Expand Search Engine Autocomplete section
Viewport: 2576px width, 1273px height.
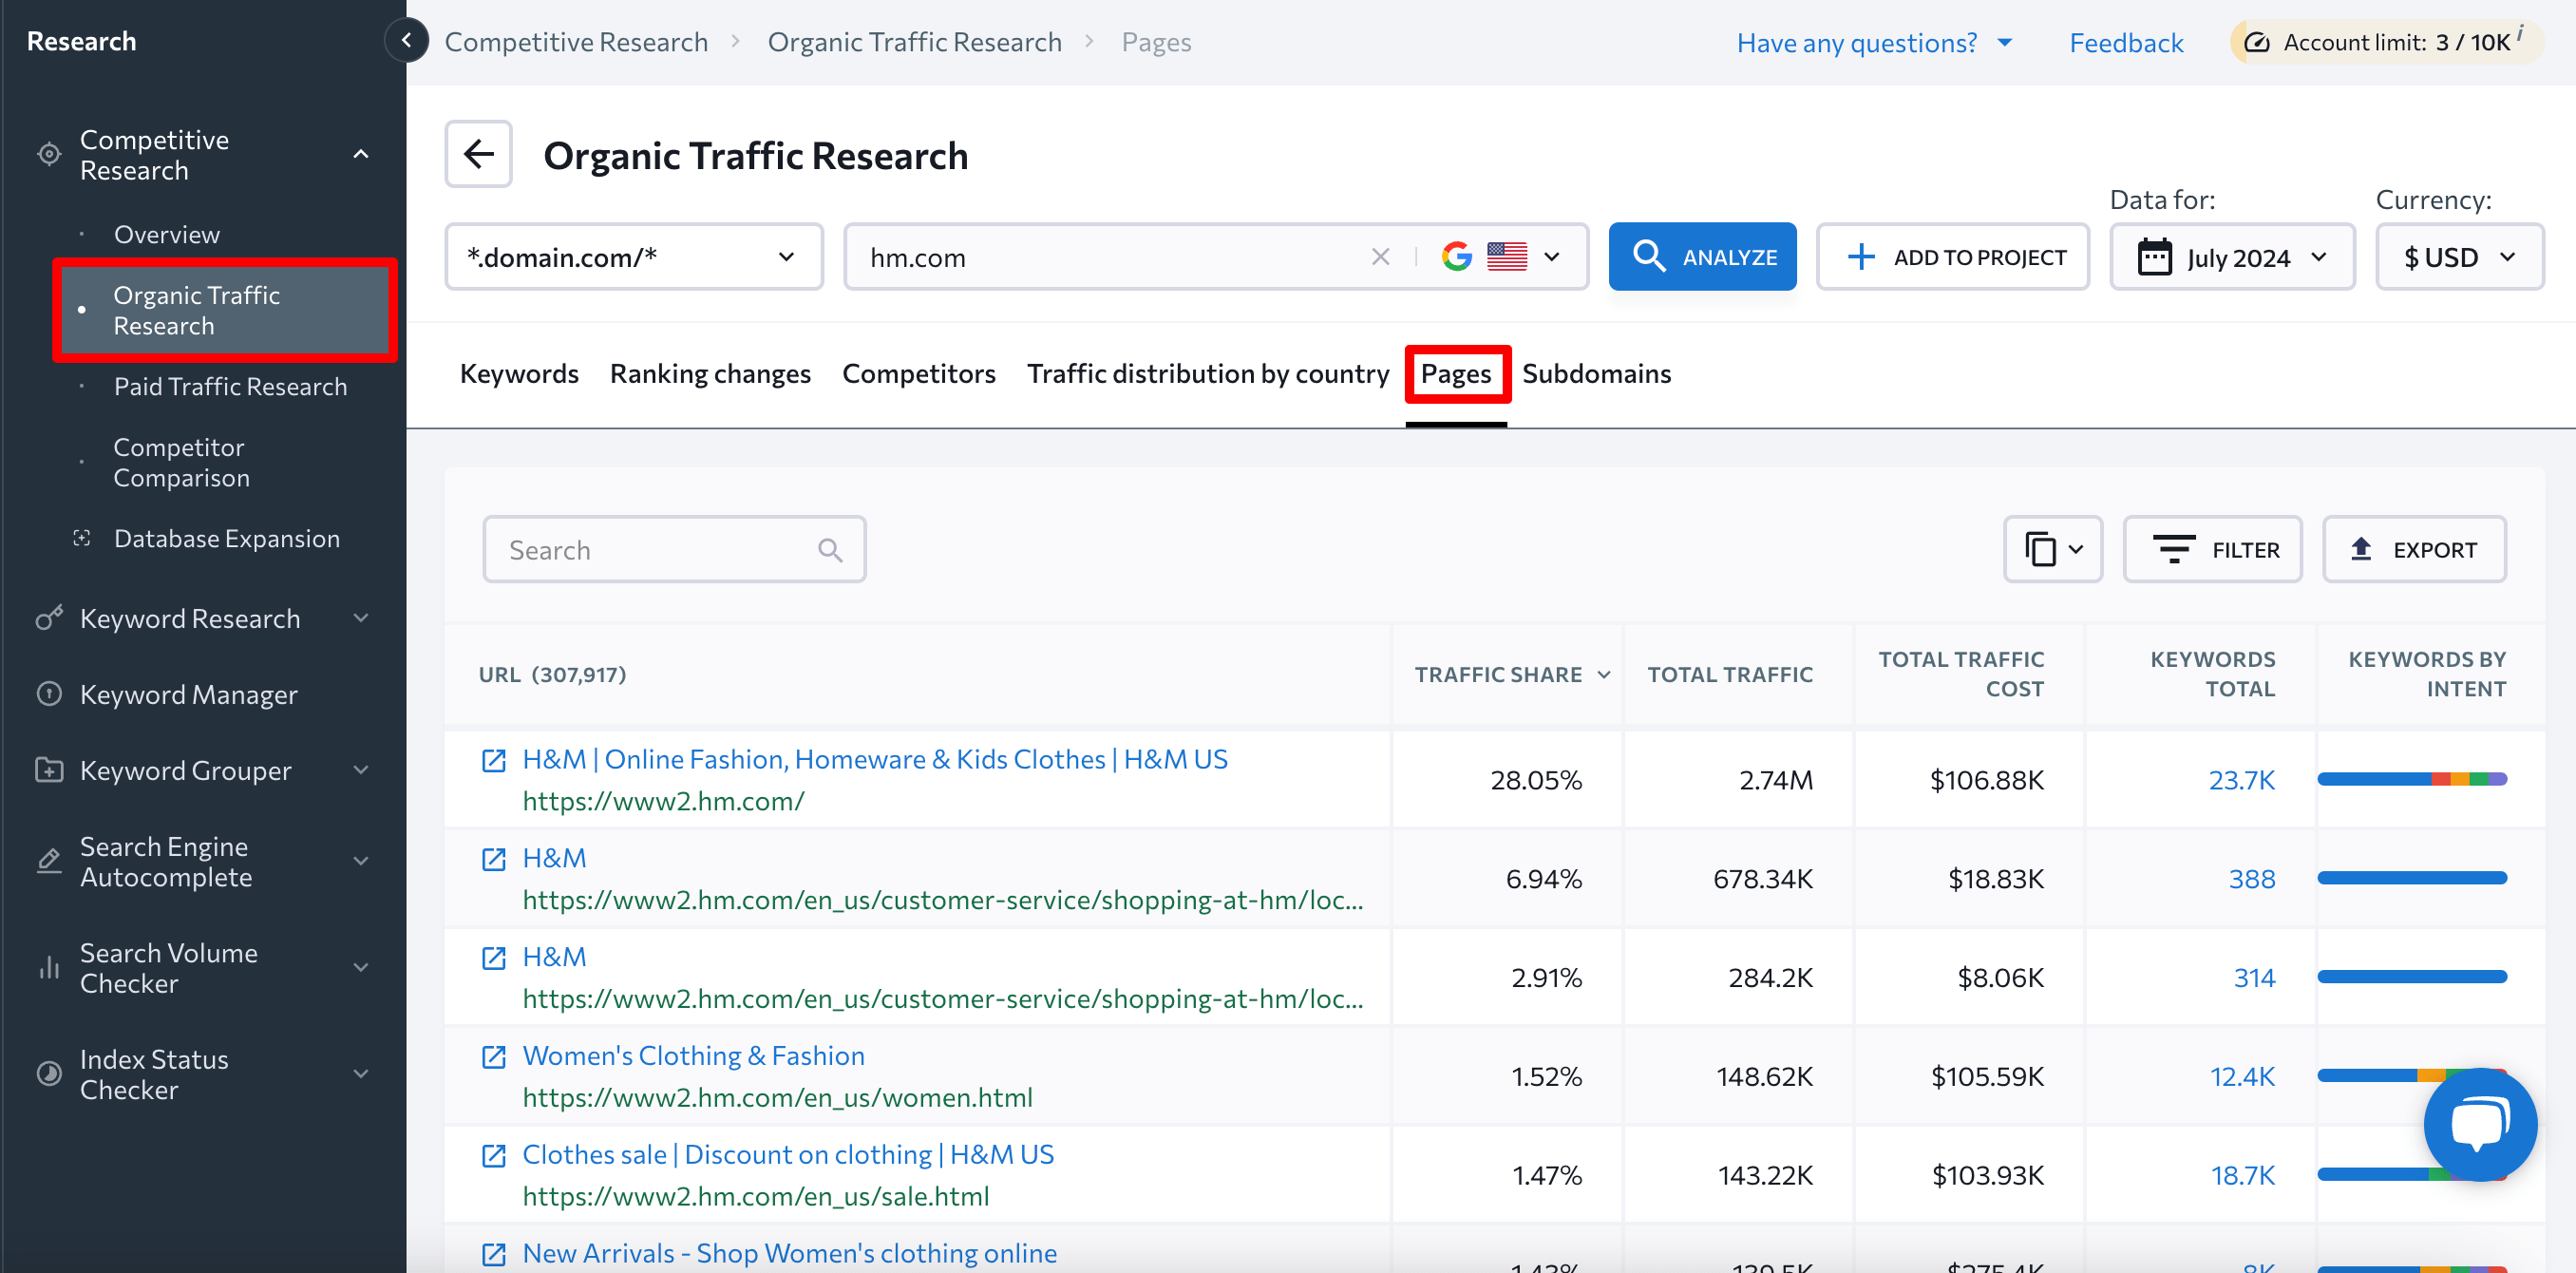(361, 860)
